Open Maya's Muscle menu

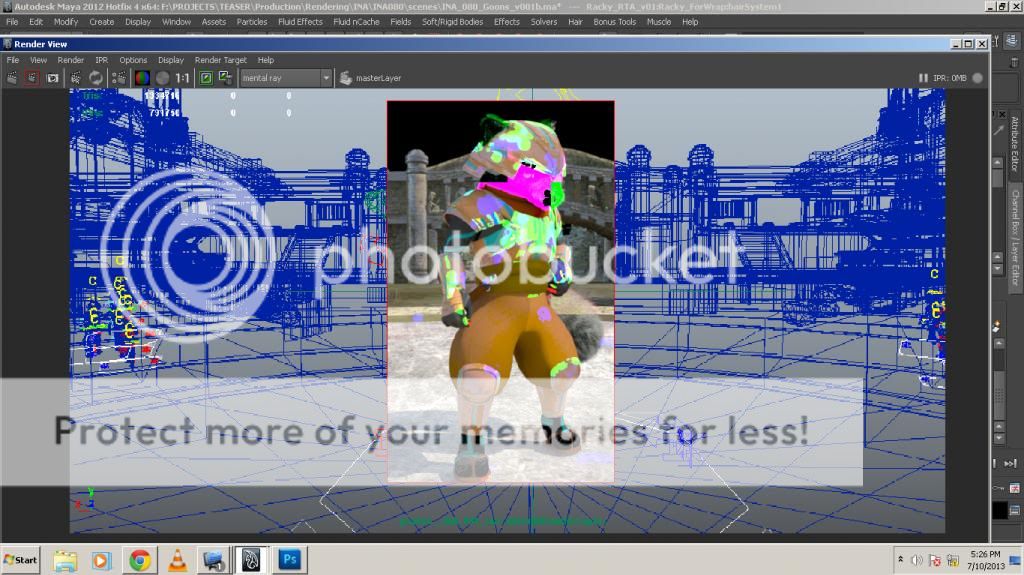[x=658, y=22]
